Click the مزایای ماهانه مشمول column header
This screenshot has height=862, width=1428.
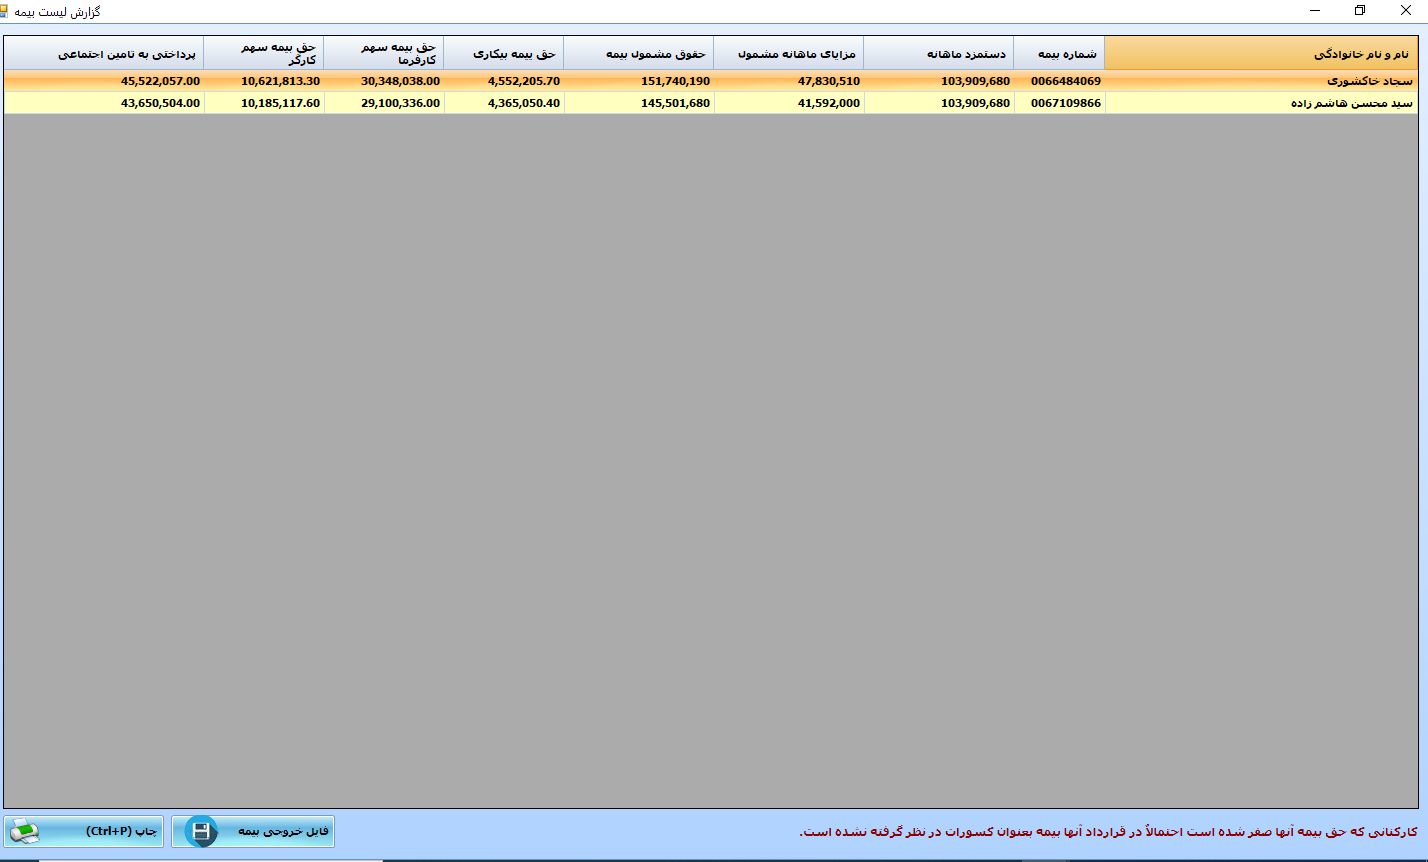click(788, 53)
